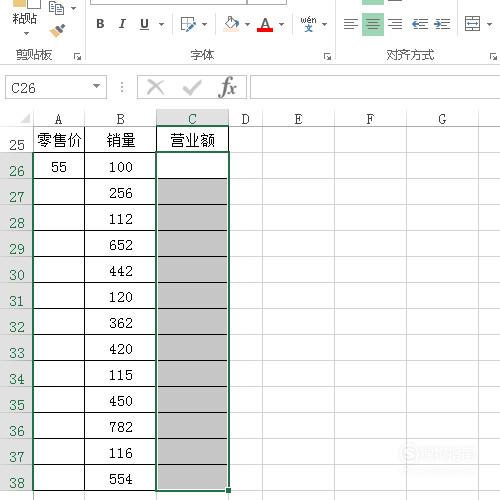Click the active empty cell C26
This screenshot has height=500, width=500.
(192, 166)
